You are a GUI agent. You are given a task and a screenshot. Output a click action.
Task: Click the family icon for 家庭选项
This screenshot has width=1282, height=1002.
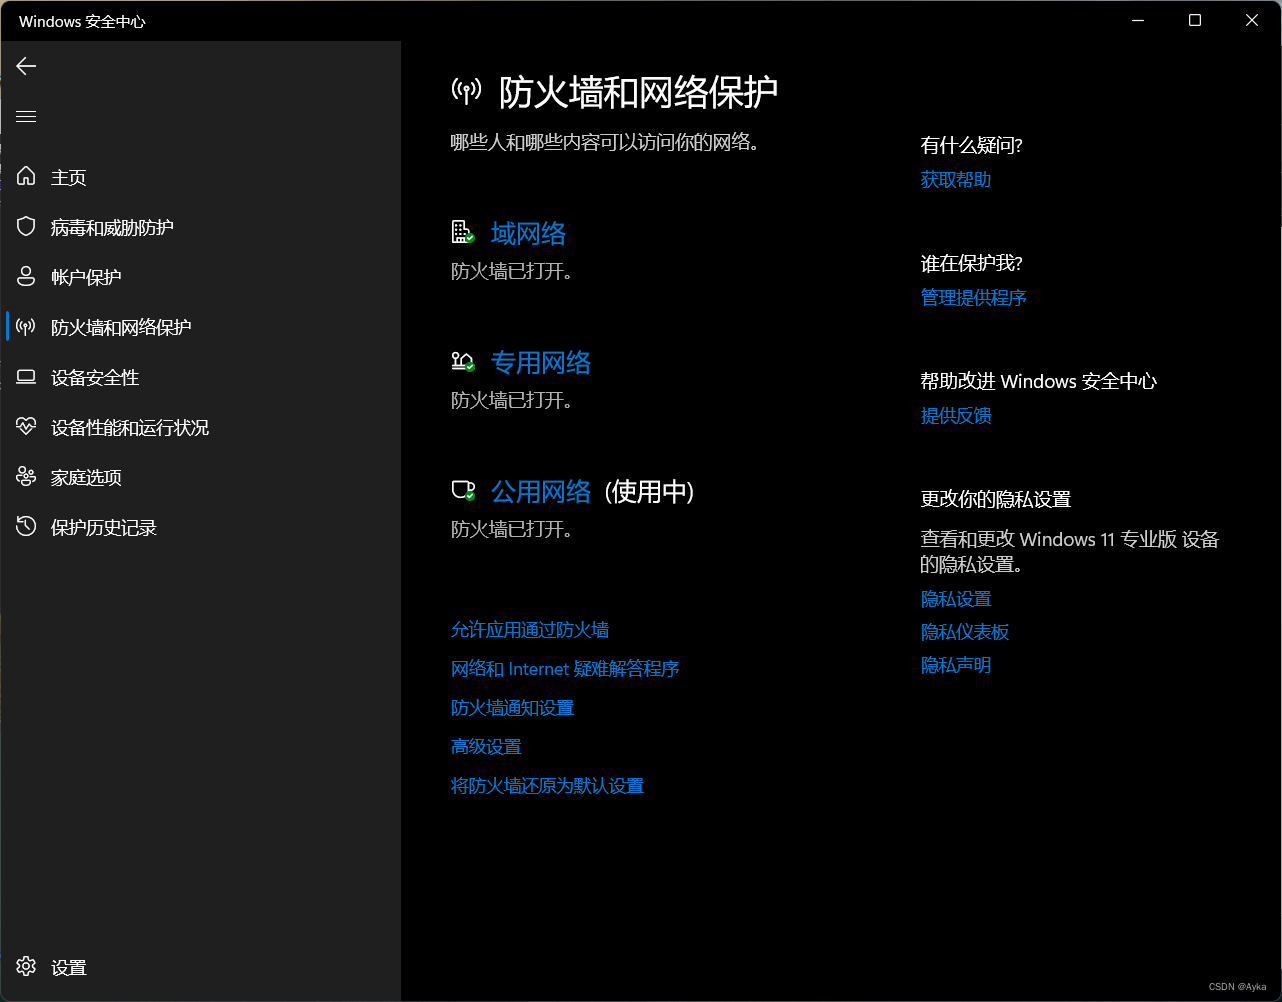pyautogui.click(x=26, y=477)
